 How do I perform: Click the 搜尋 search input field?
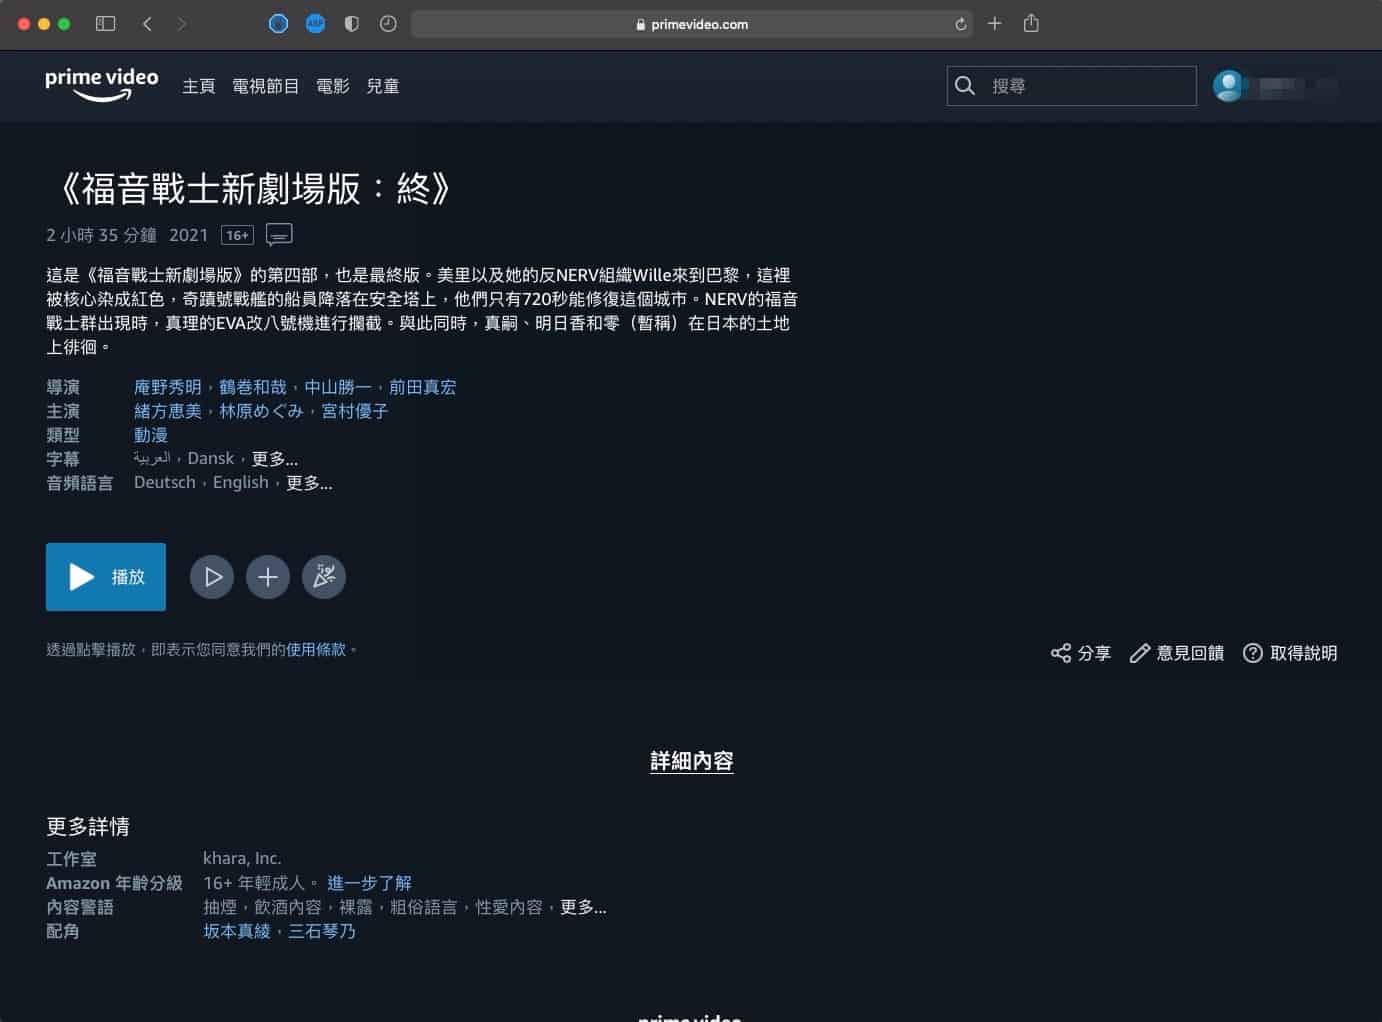click(1085, 86)
